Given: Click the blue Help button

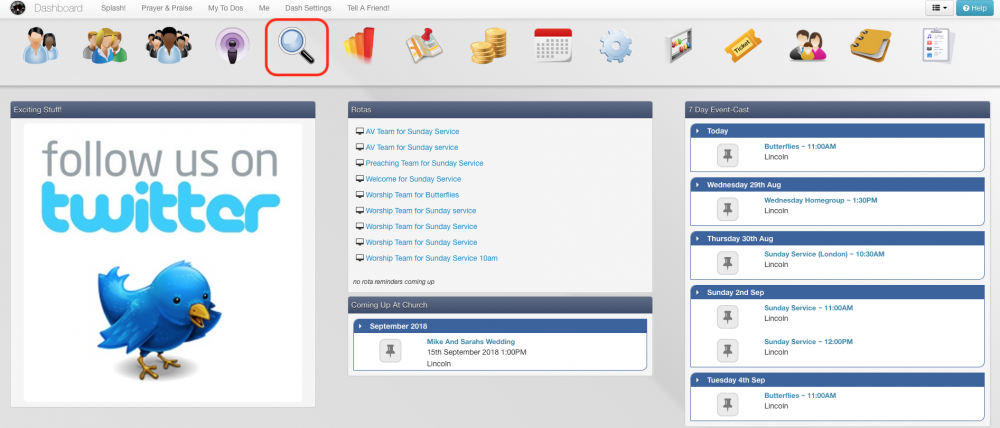Looking at the screenshot, I should coord(974,8).
